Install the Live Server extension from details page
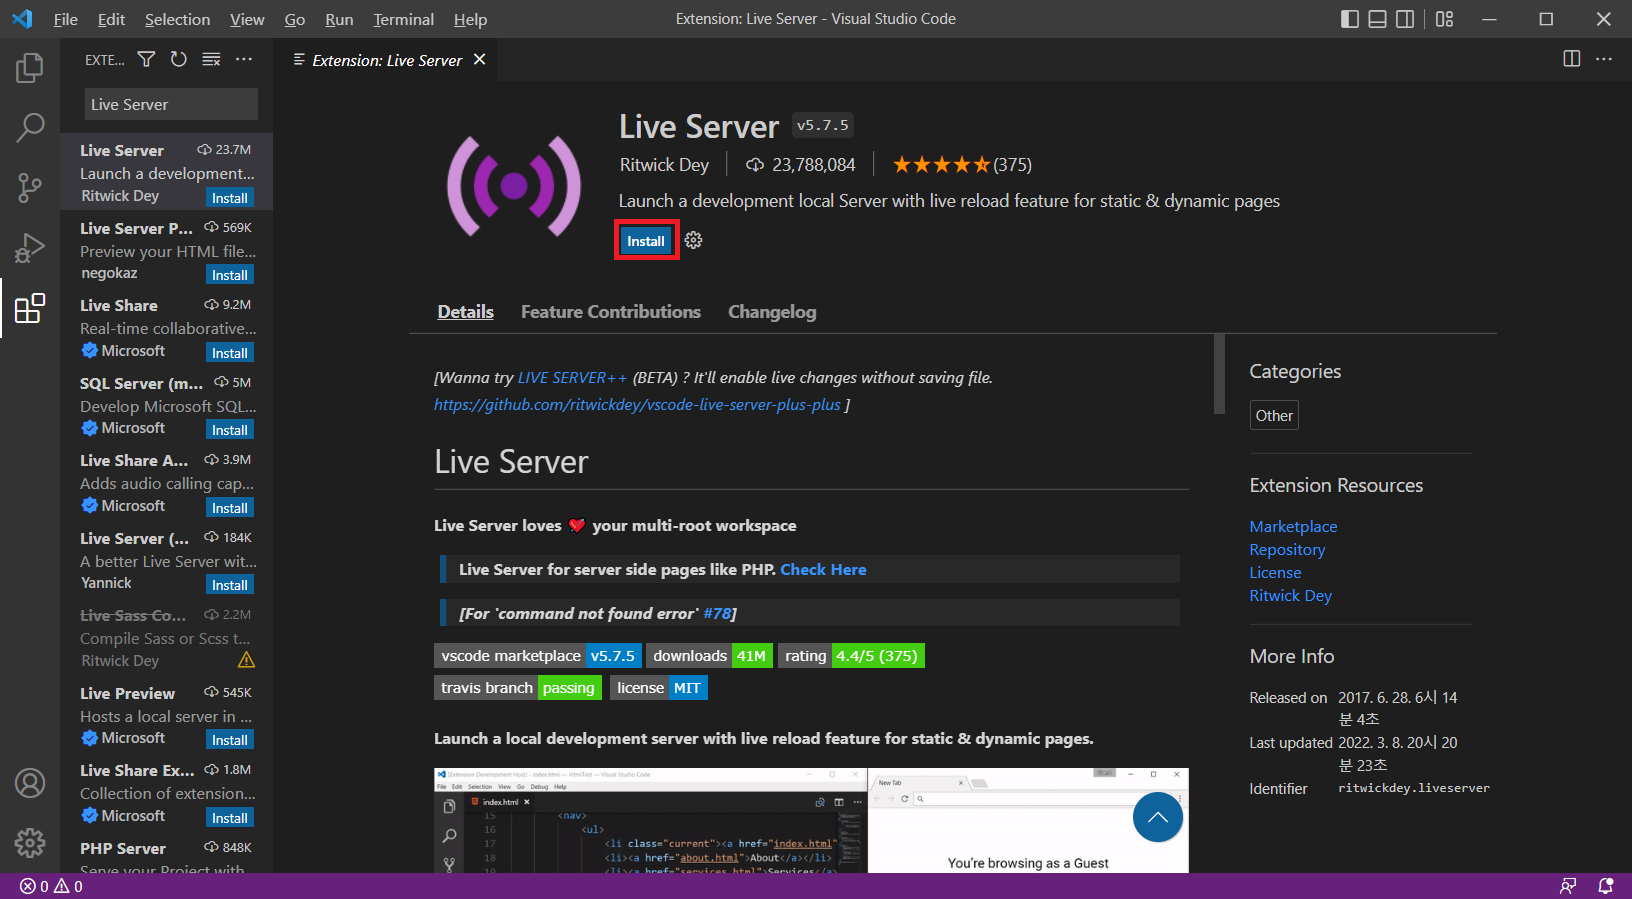 coord(646,241)
